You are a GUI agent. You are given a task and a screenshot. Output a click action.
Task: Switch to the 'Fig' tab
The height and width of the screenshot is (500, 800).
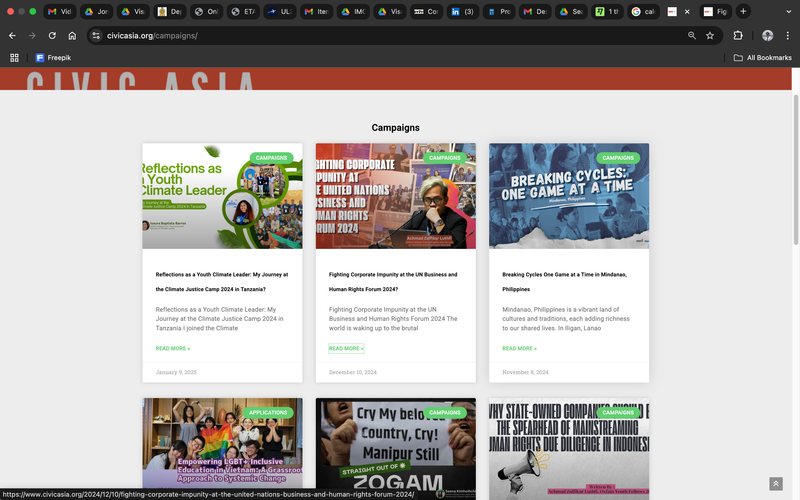(x=715, y=11)
